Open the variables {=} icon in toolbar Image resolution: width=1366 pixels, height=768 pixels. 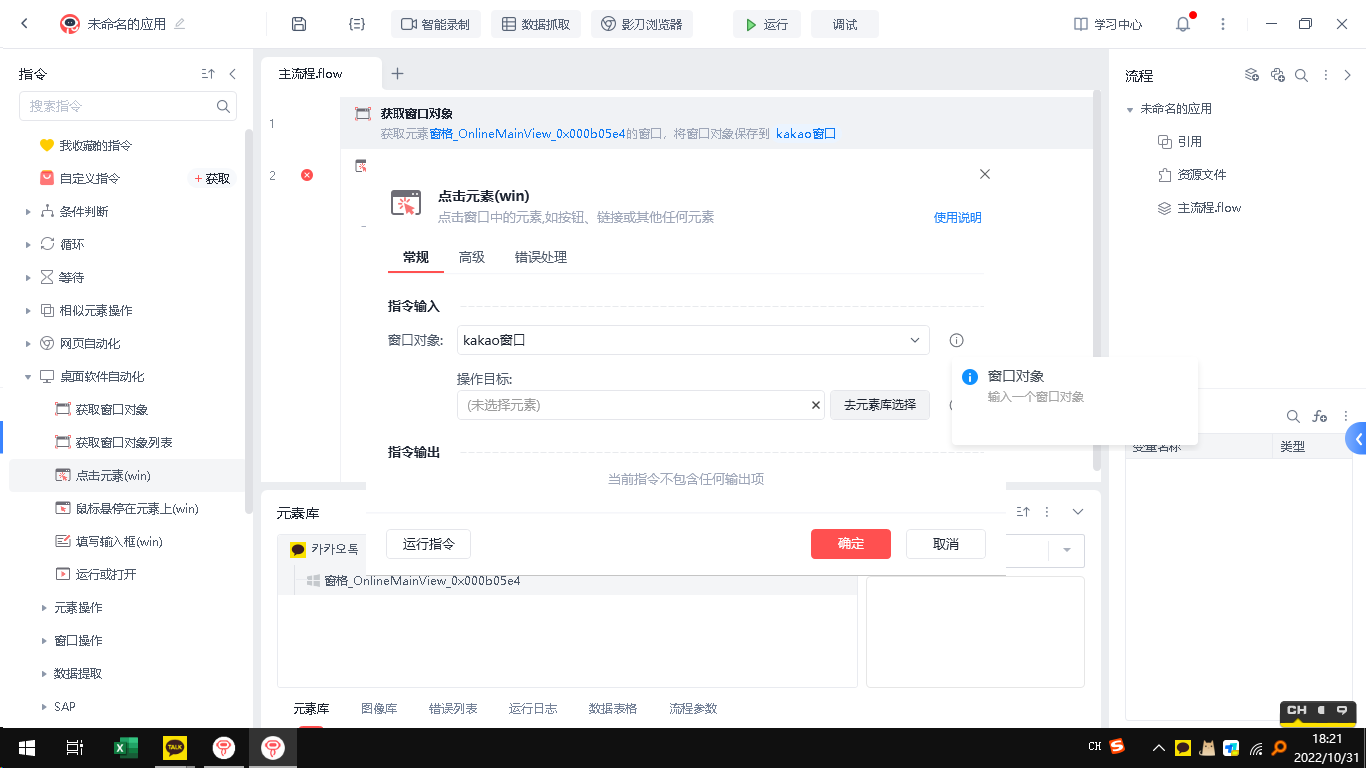tap(356, 24)
